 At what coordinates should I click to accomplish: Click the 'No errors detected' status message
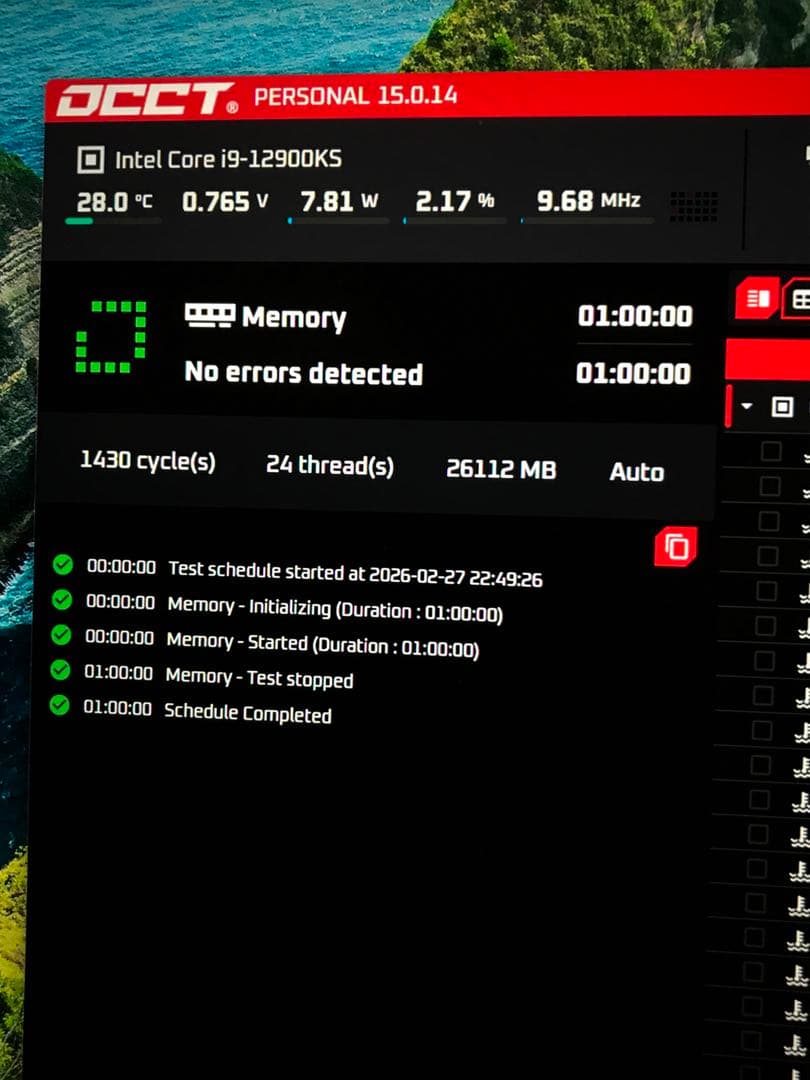point(304,373)
